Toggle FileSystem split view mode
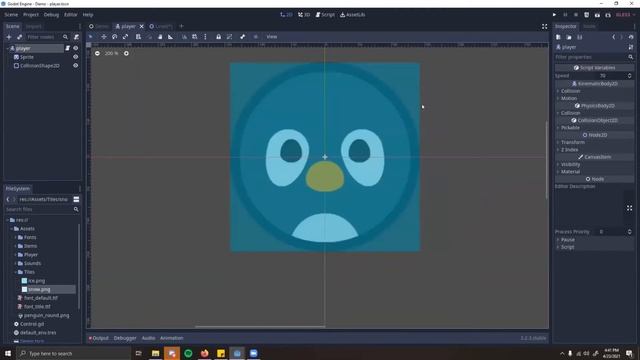 click(x=76, y=199)
